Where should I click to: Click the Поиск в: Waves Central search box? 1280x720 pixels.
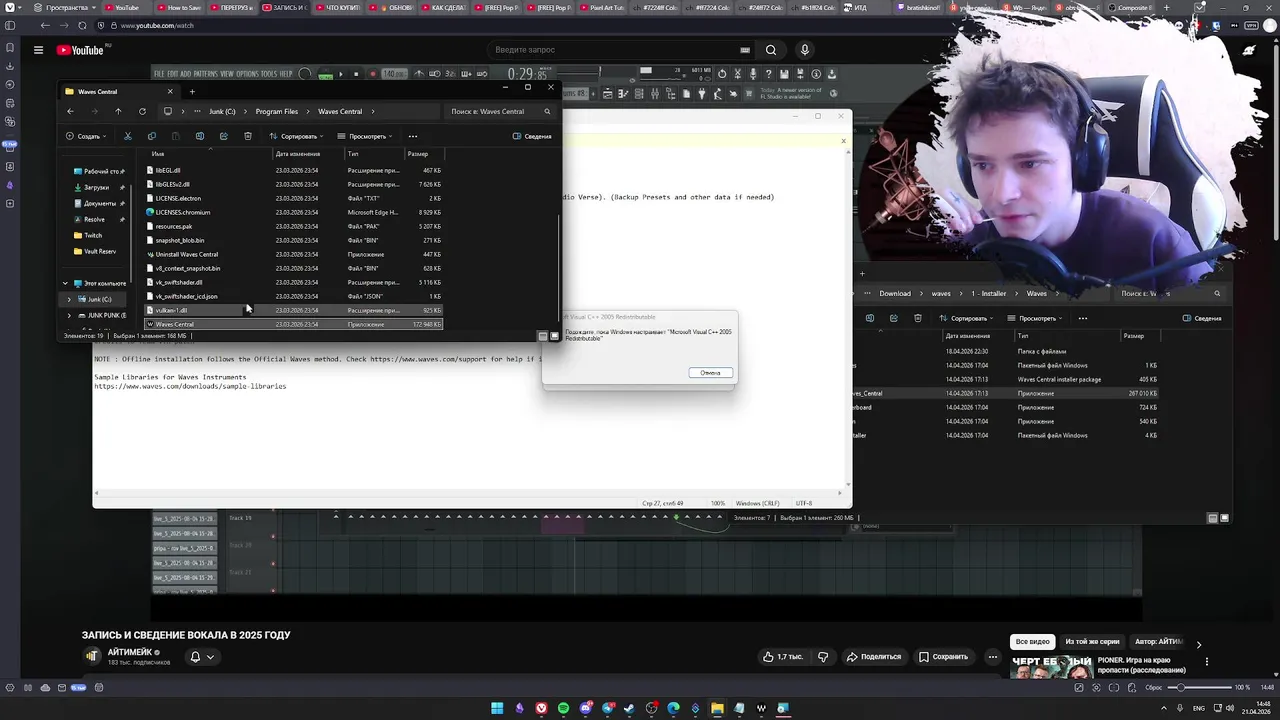499,111
